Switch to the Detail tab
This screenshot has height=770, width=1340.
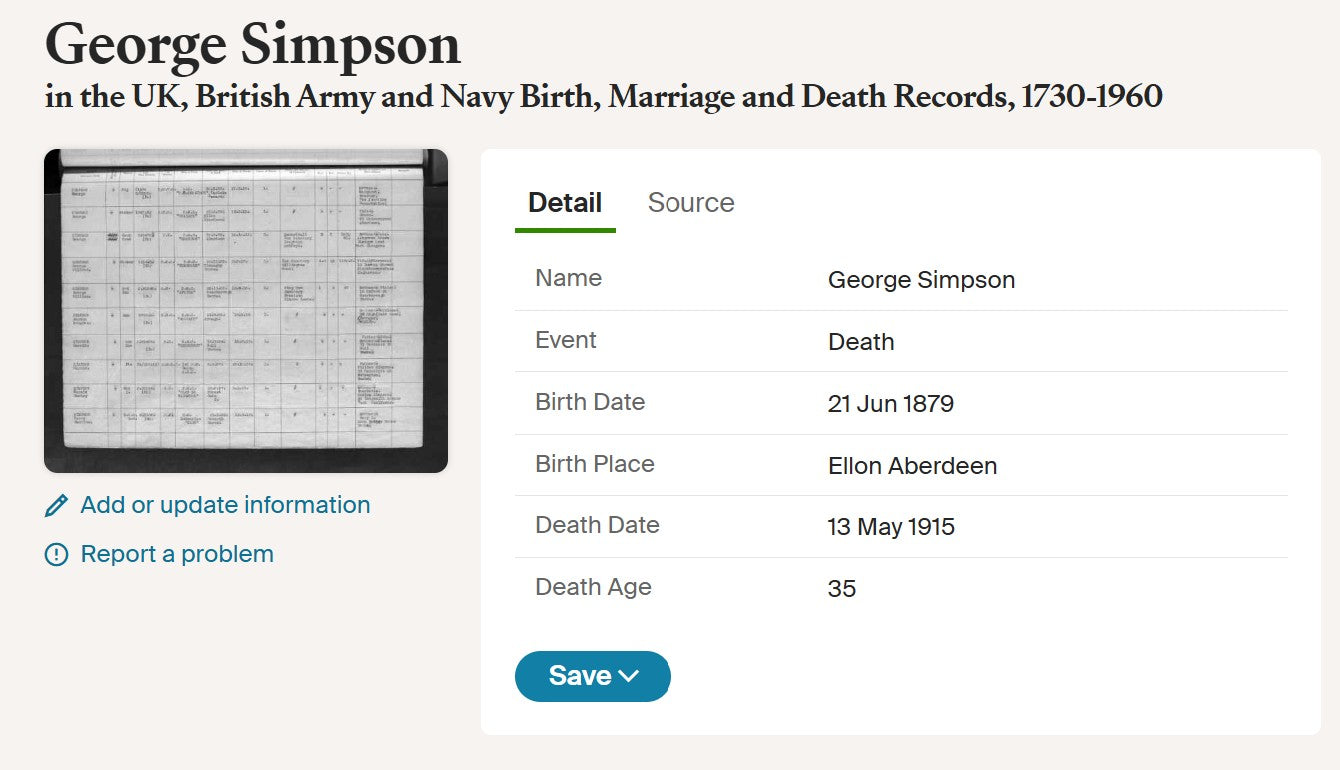tap(565, 203)
